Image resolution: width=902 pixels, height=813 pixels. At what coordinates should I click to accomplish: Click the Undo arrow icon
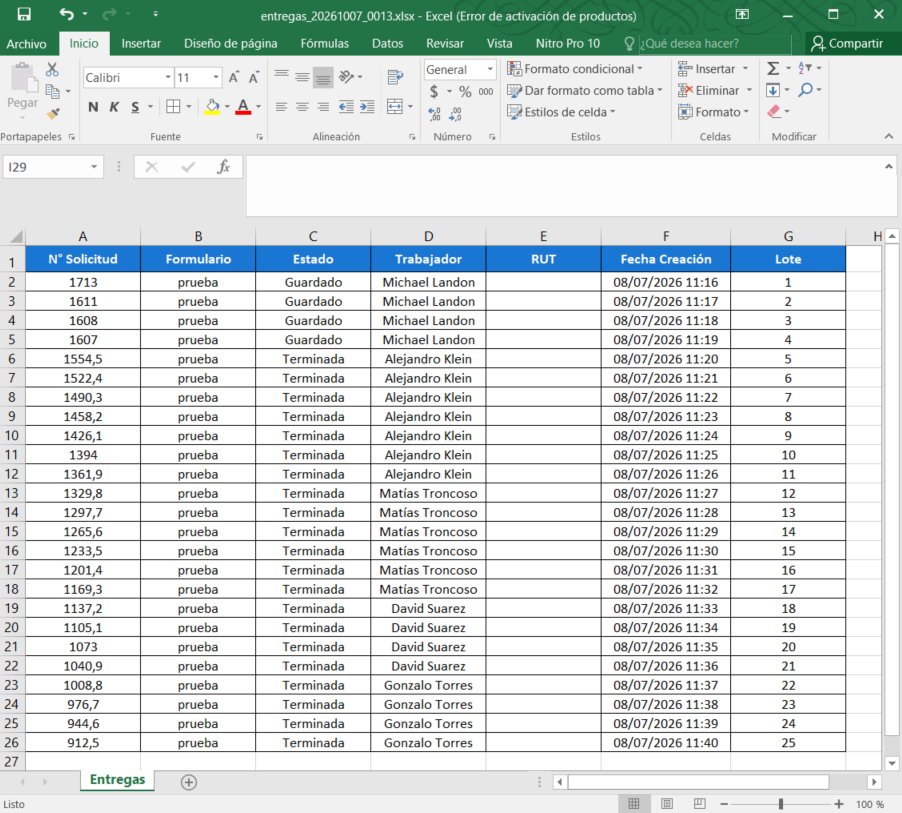tap(67, 14)
